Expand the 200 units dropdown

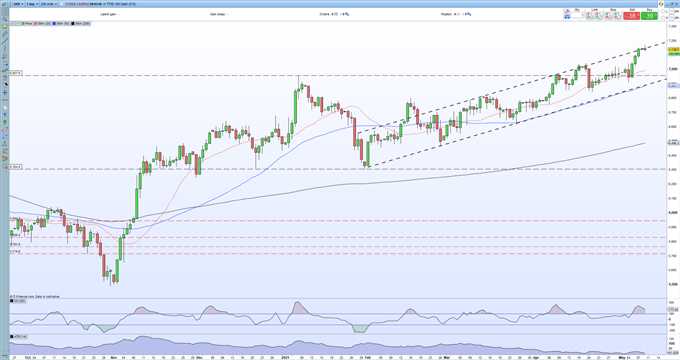pos(49,4)
